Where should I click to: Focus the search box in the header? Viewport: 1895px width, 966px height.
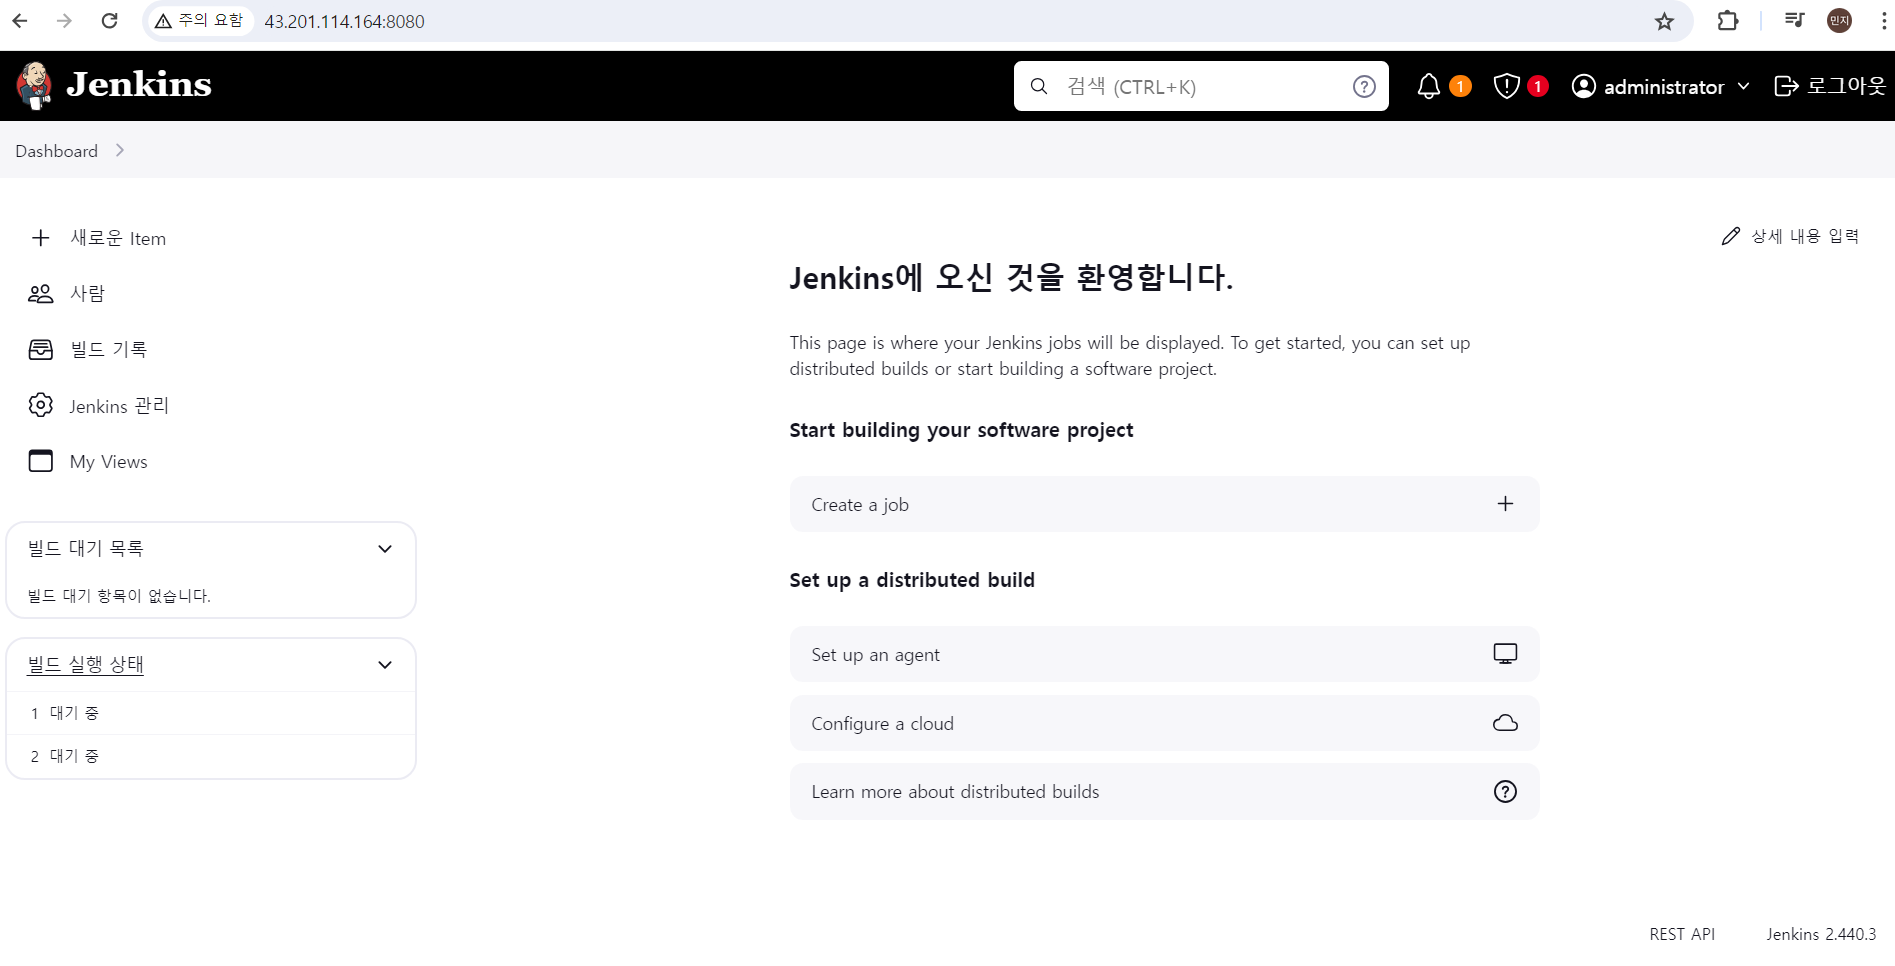1201,86
